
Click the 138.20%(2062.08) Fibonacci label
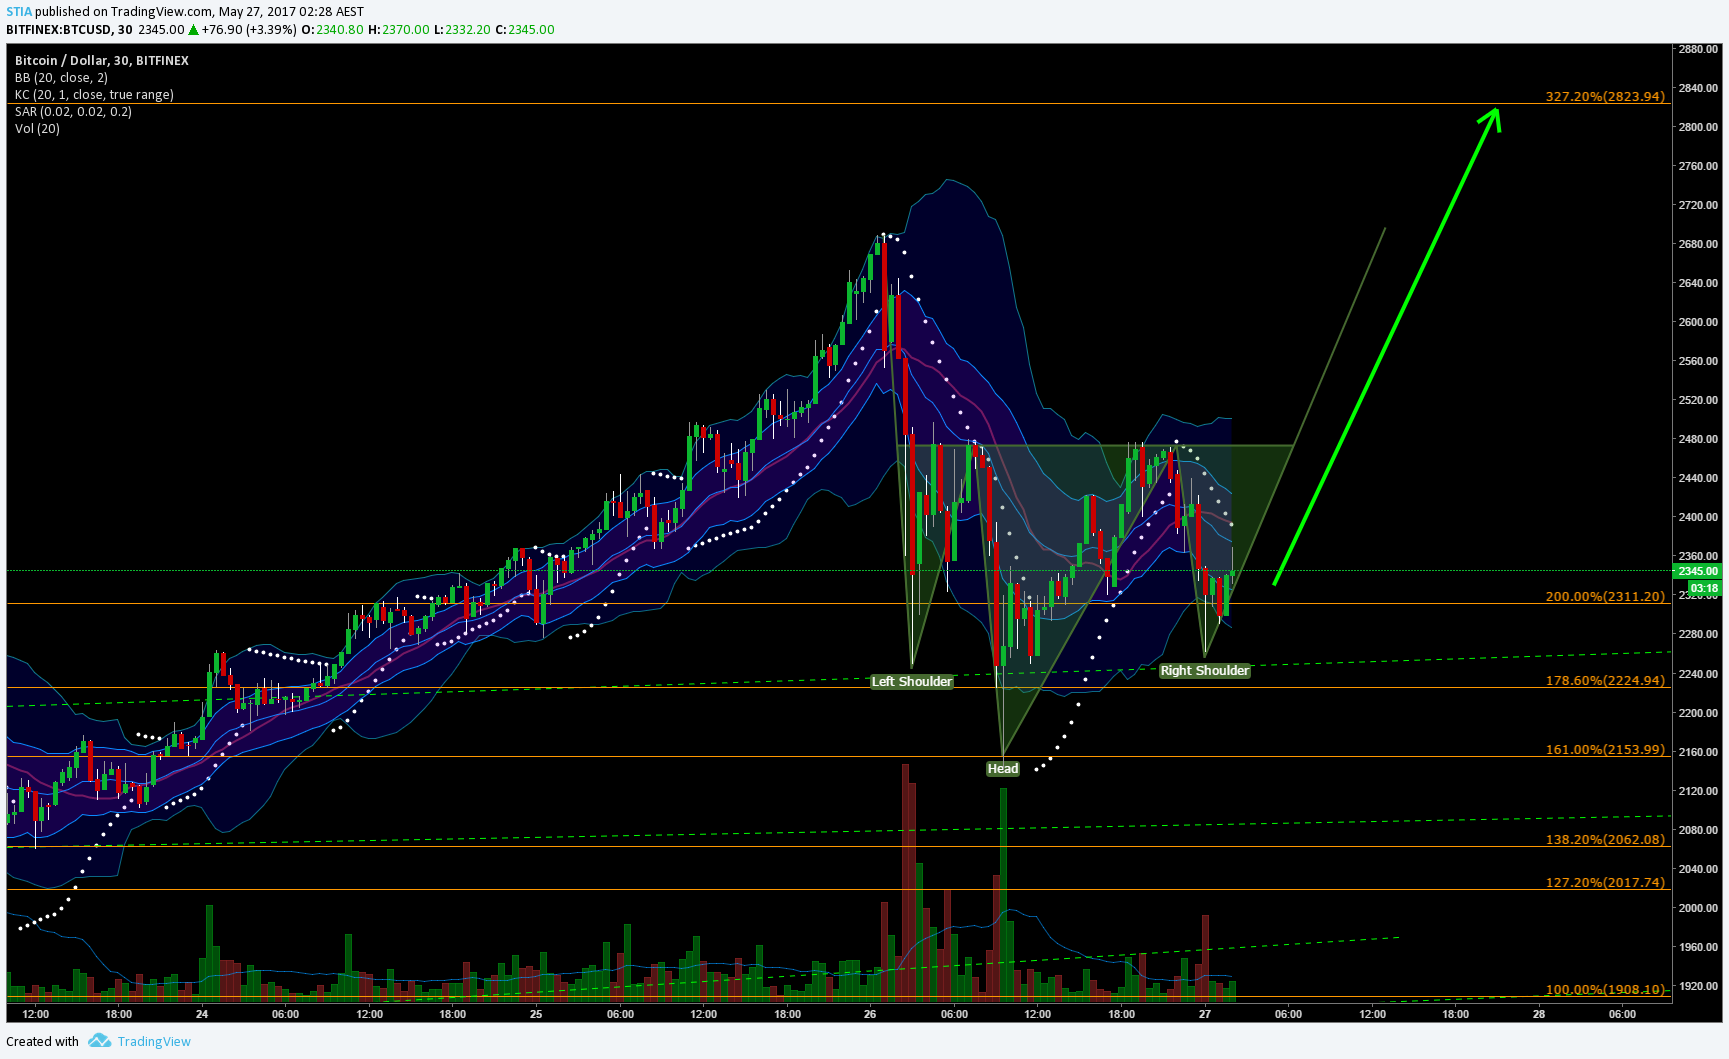click(x=1605, y=840)
